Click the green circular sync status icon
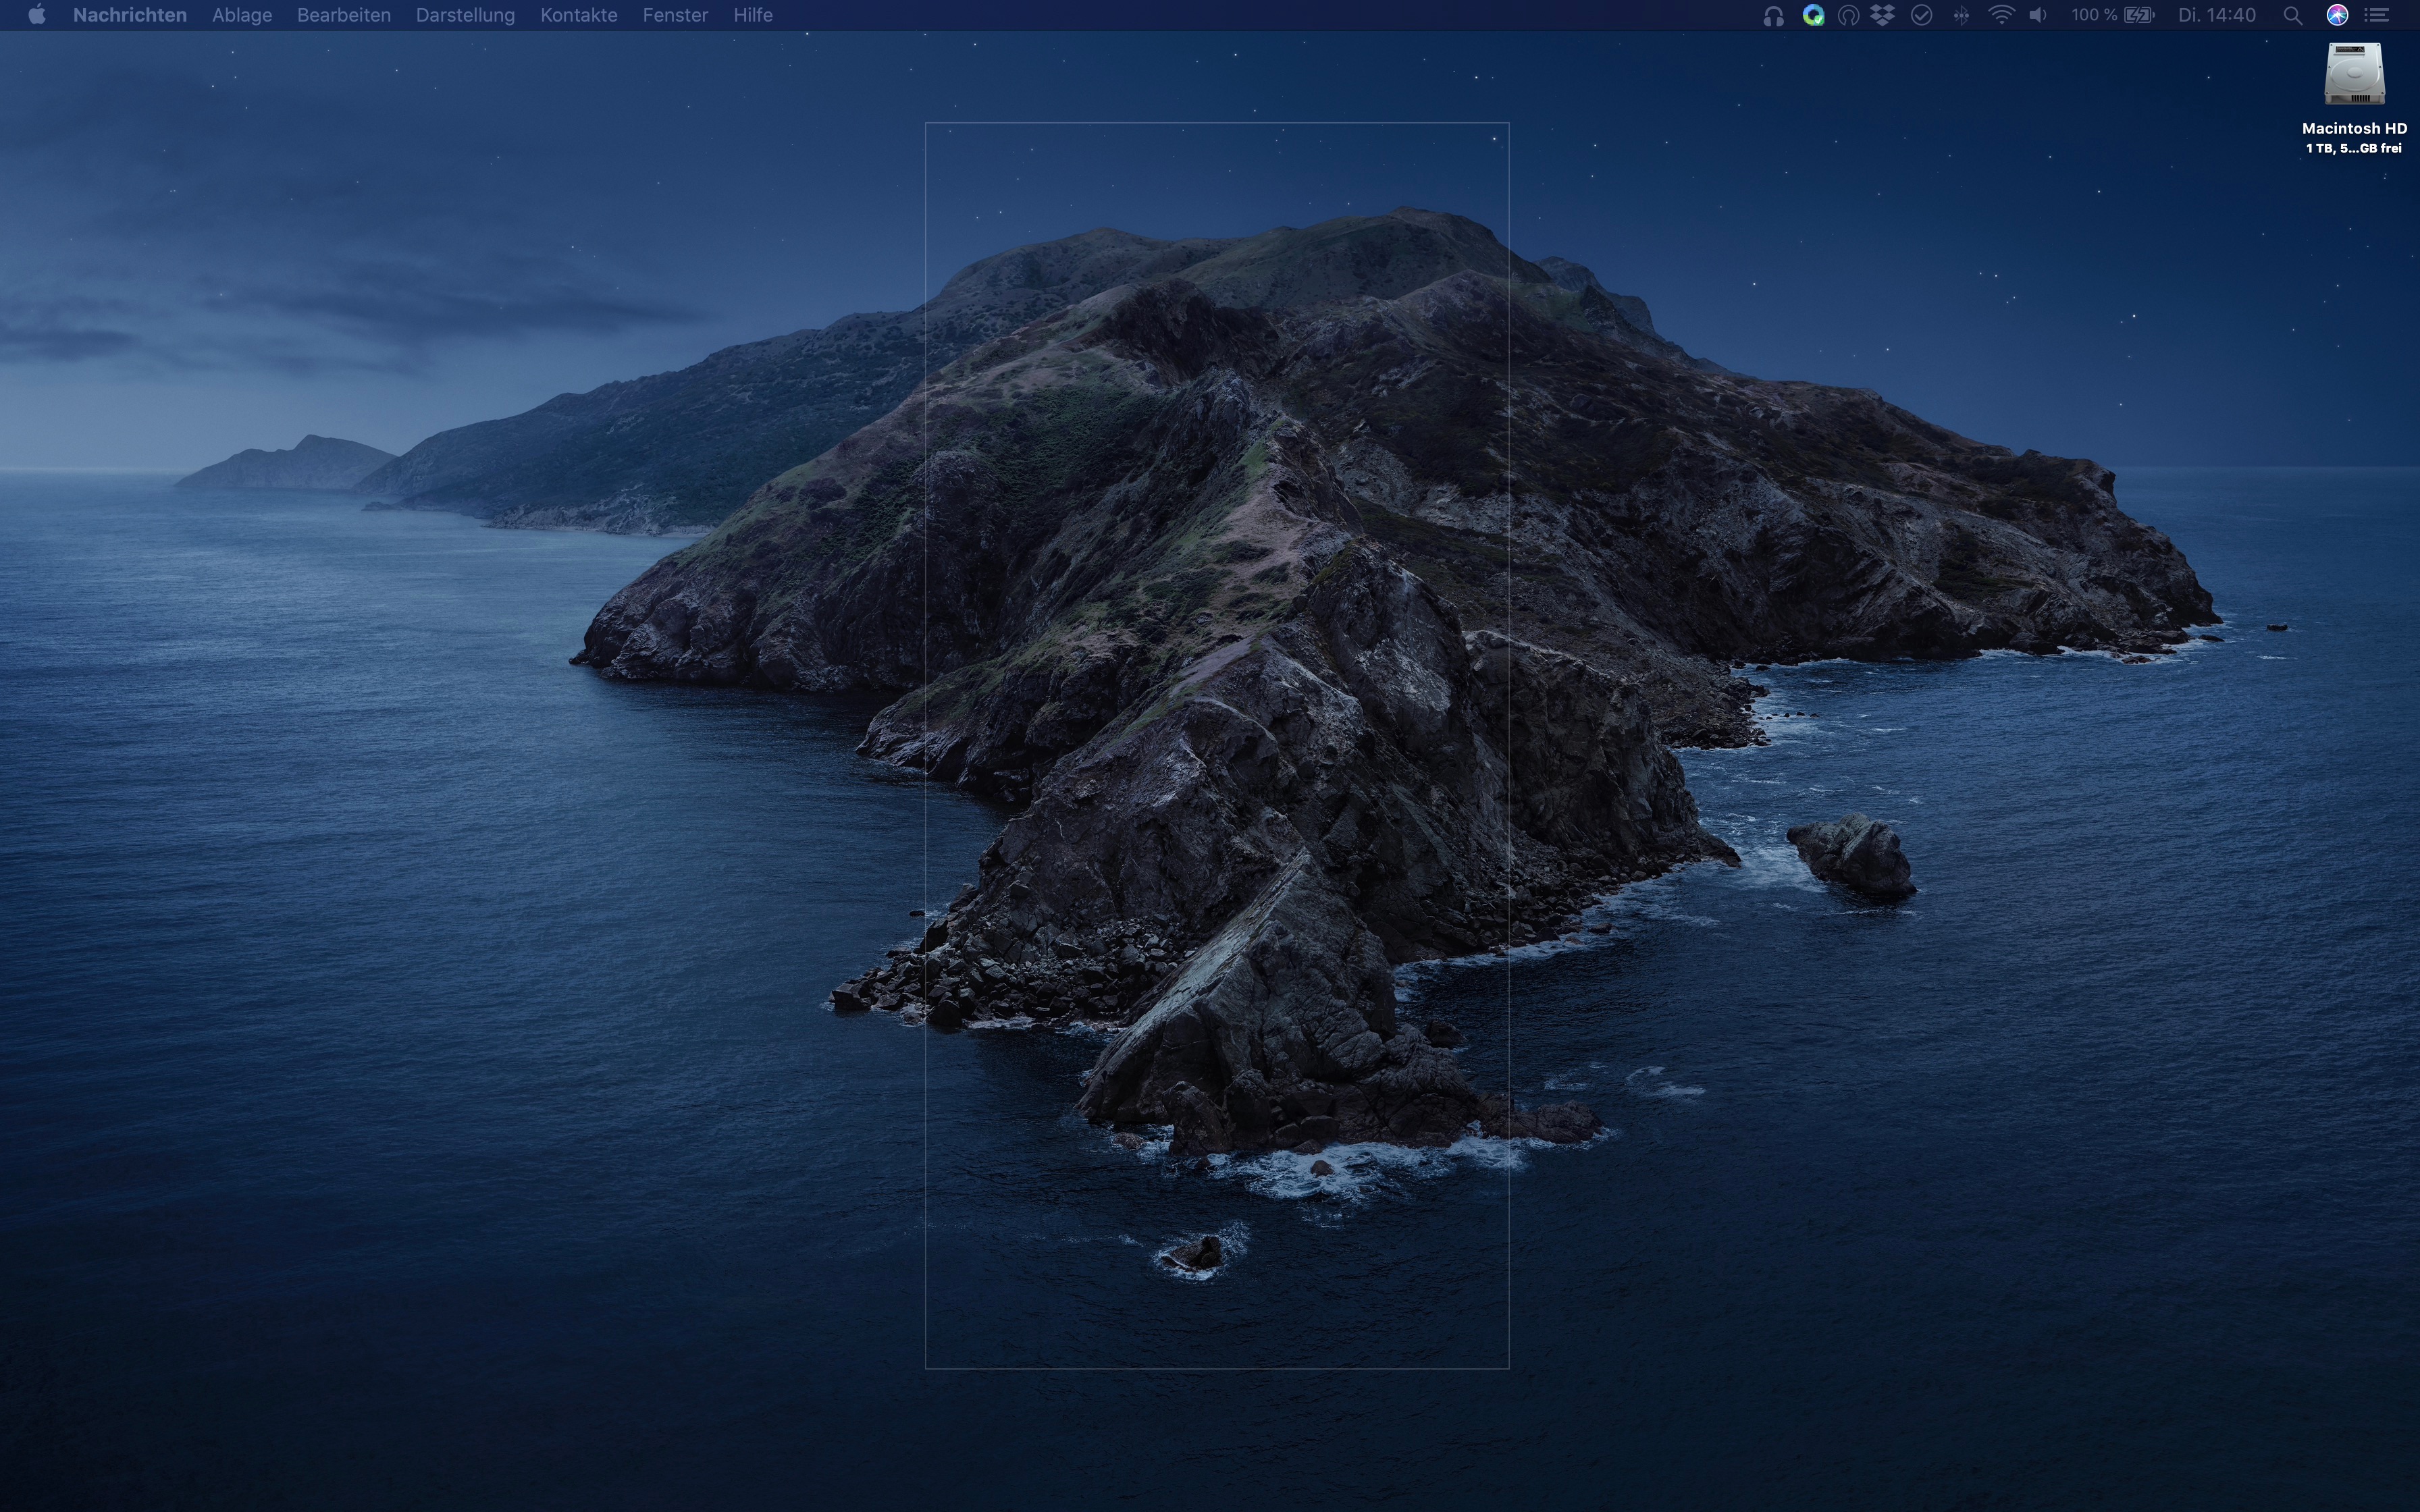 pos(1813,15)
